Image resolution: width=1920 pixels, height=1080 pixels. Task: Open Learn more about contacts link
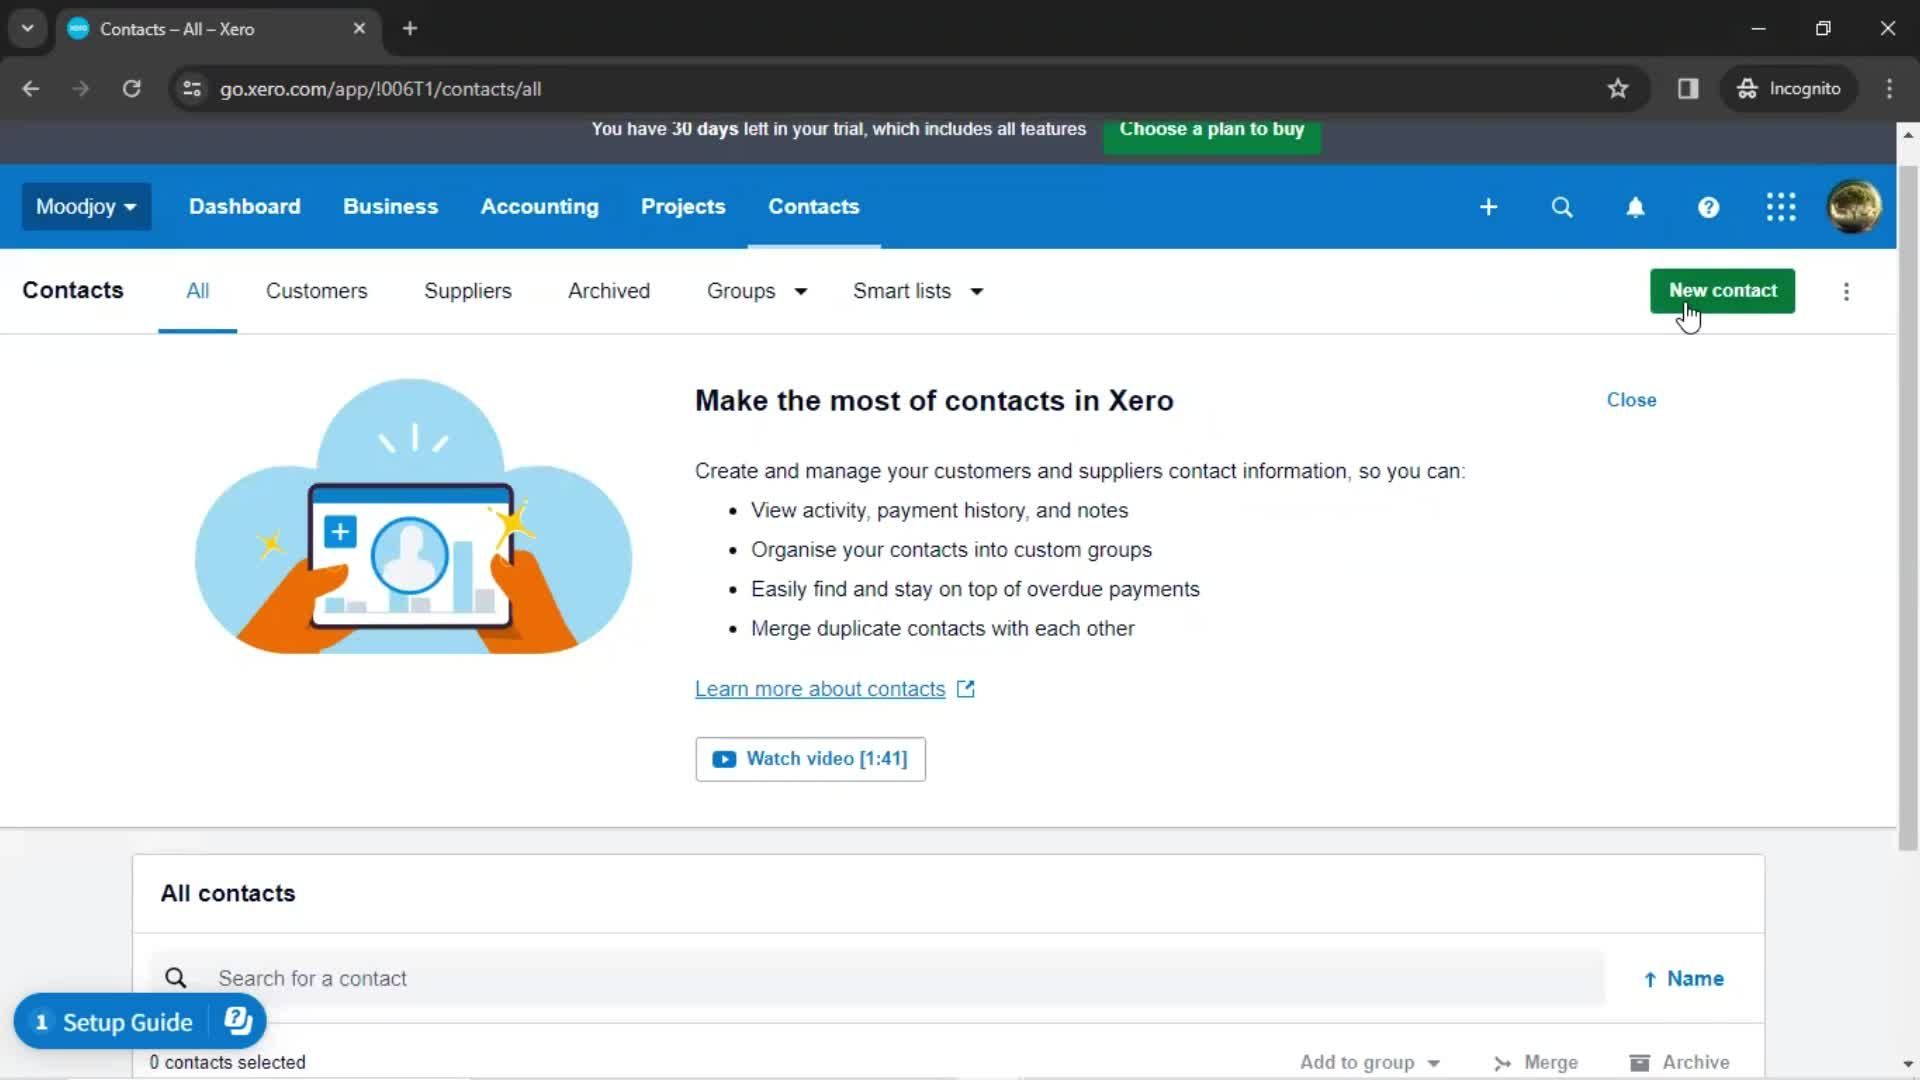tap(819, 689)
